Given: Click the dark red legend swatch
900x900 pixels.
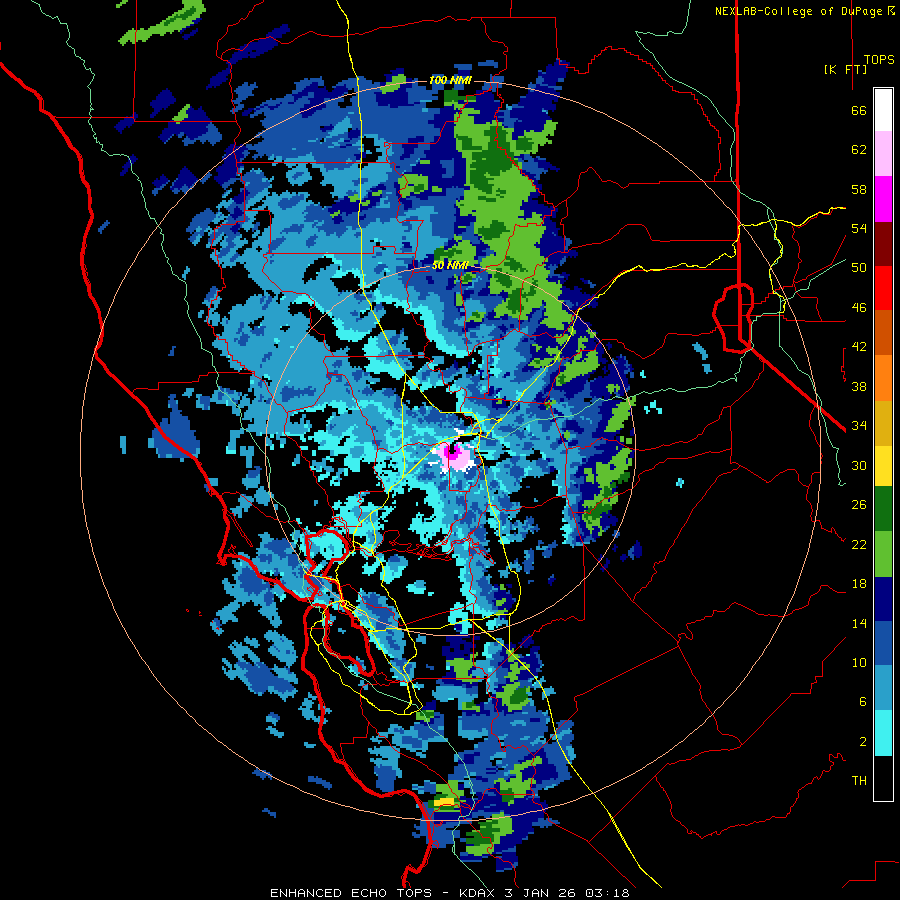Looking at the screenshot, I should pyautogui.click(x=883, y=243).
